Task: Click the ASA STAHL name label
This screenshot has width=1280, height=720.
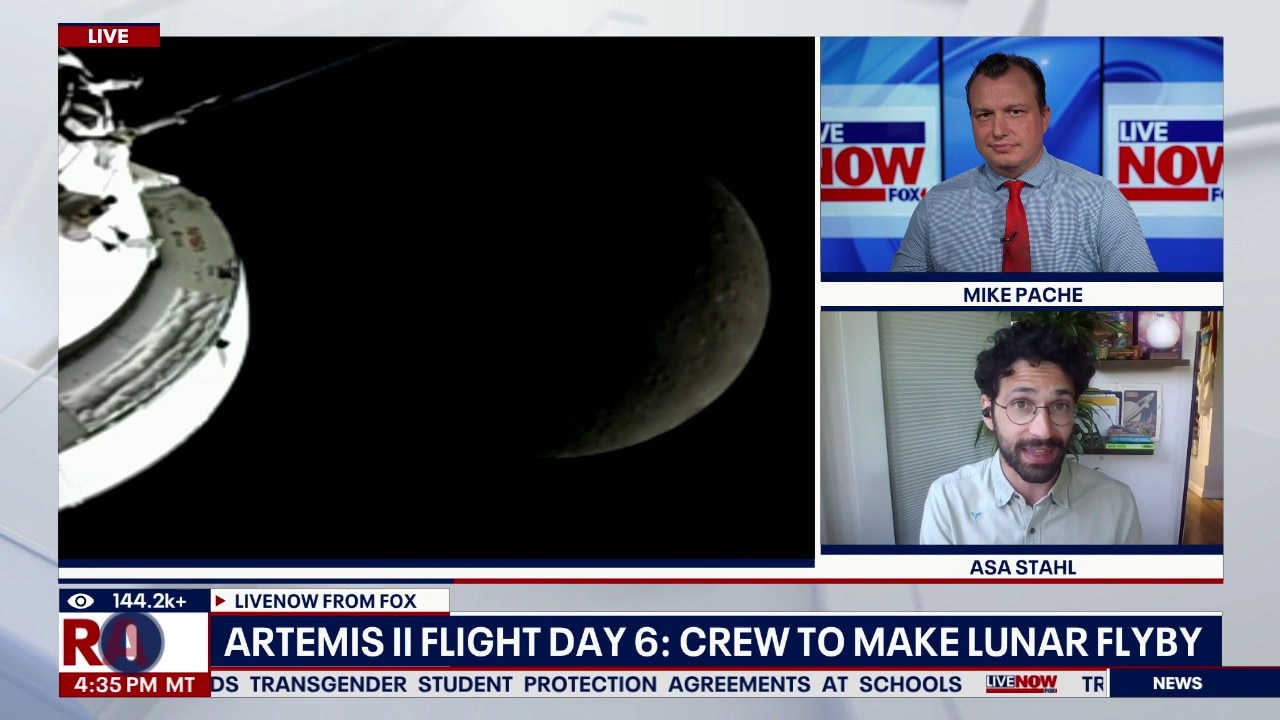Action: pos(1022,567)
